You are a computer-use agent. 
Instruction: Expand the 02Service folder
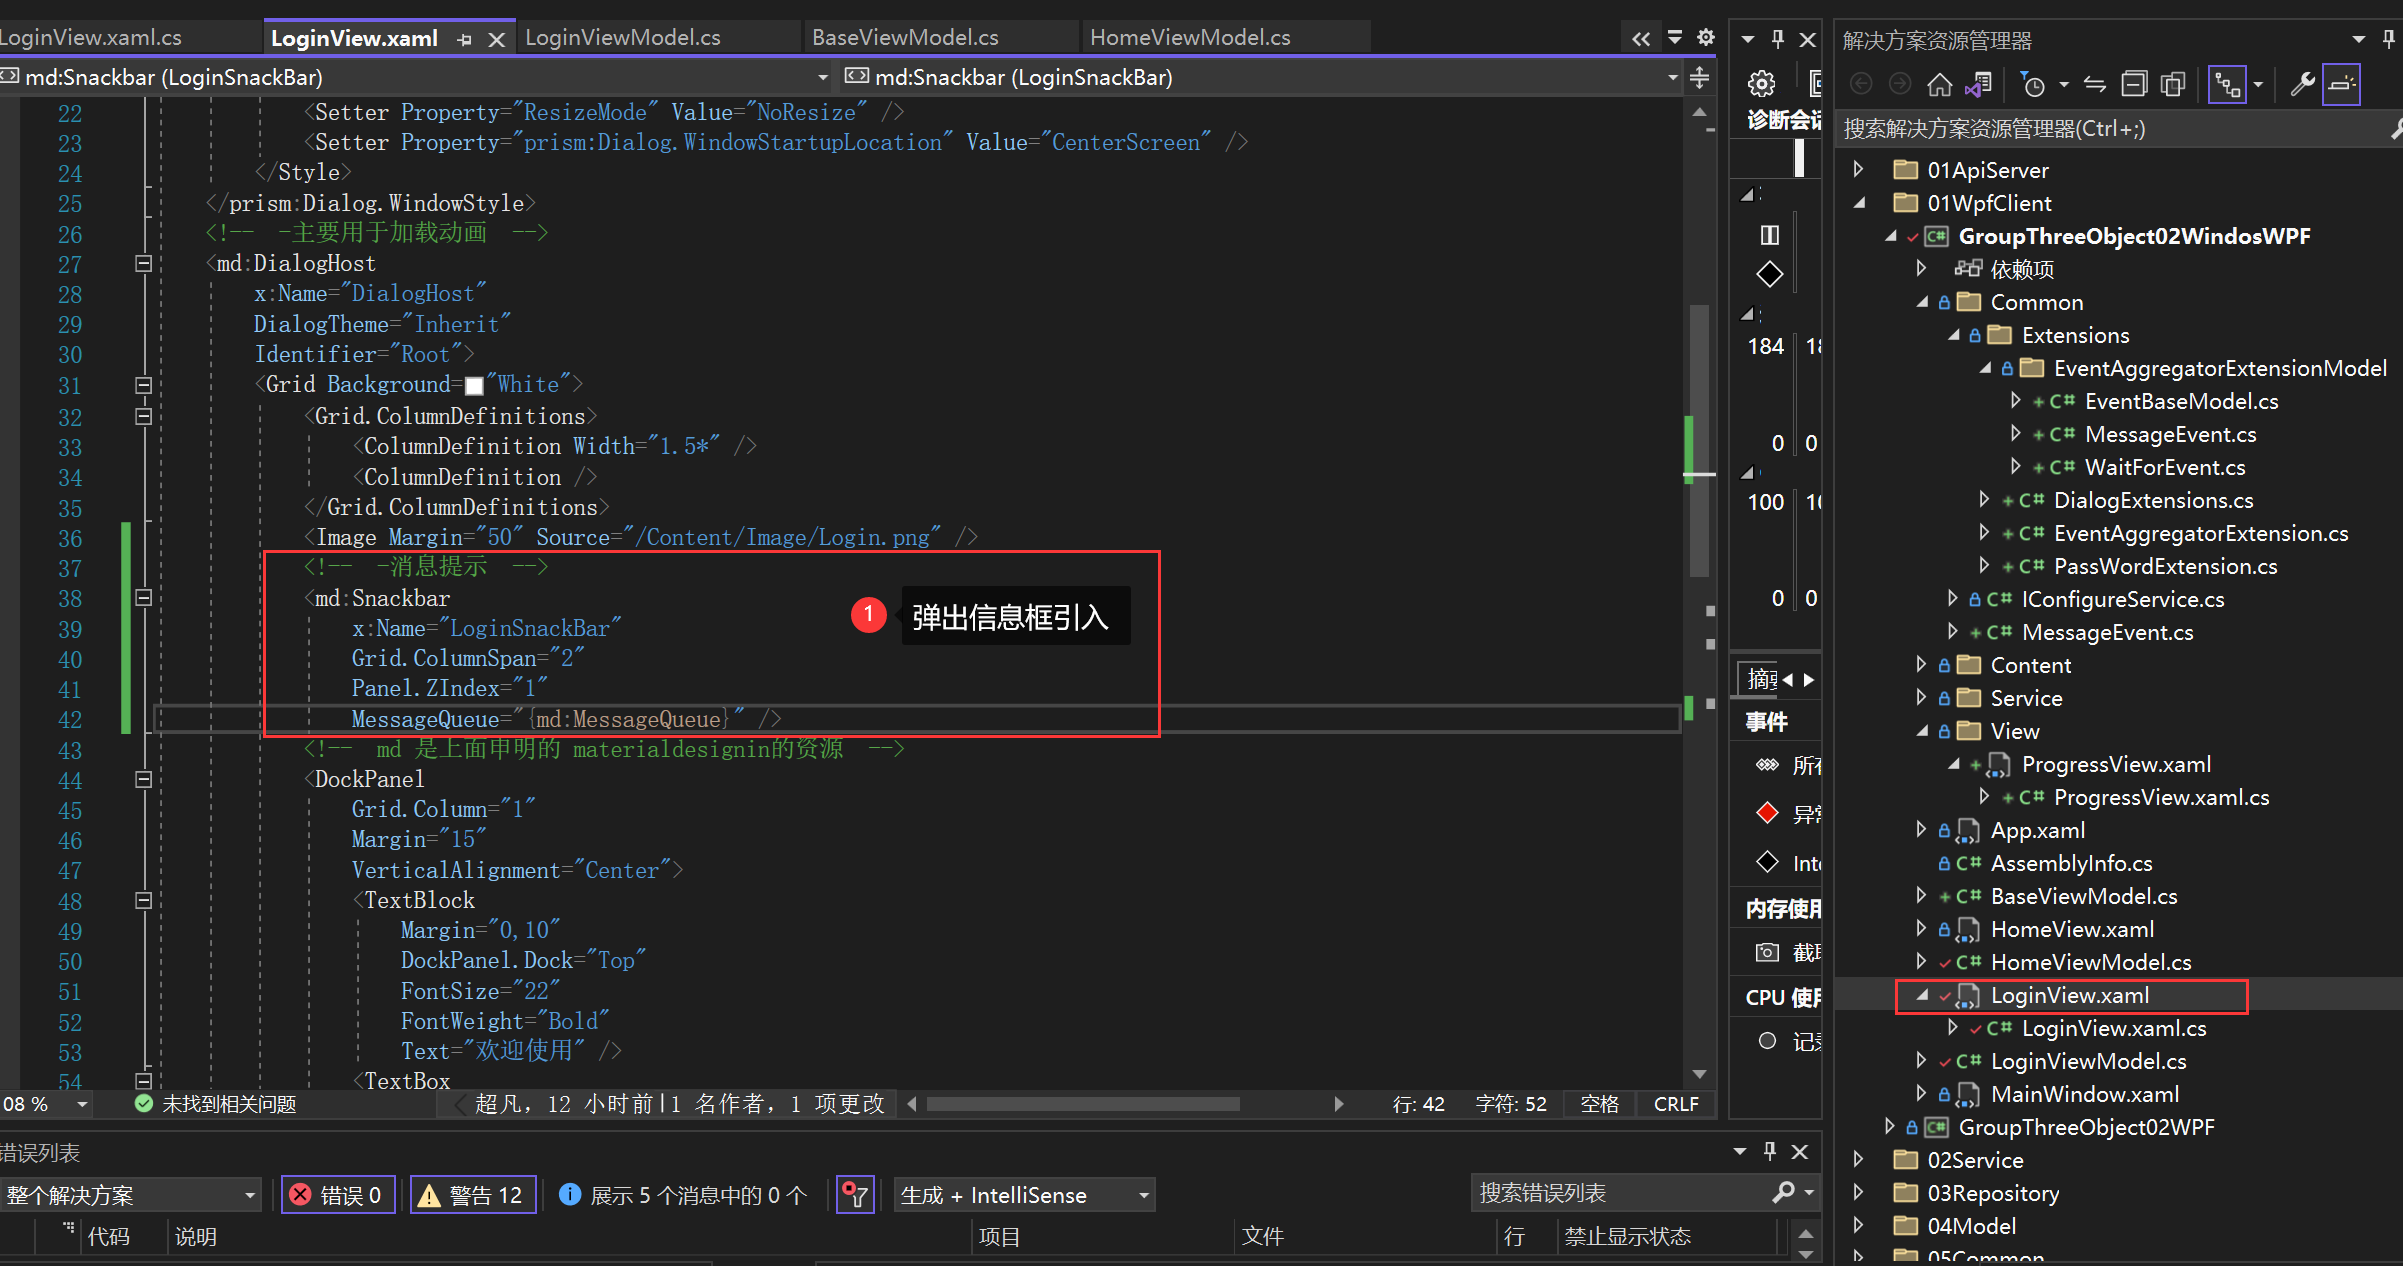point(1858,1160)
